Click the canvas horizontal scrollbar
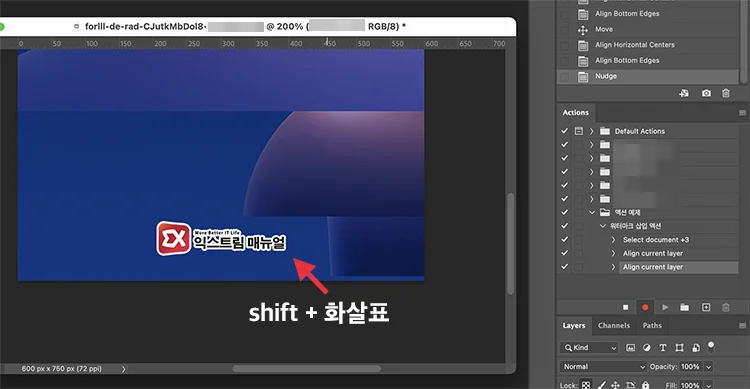This screenshot has height=389, width=750. (307, 369)
